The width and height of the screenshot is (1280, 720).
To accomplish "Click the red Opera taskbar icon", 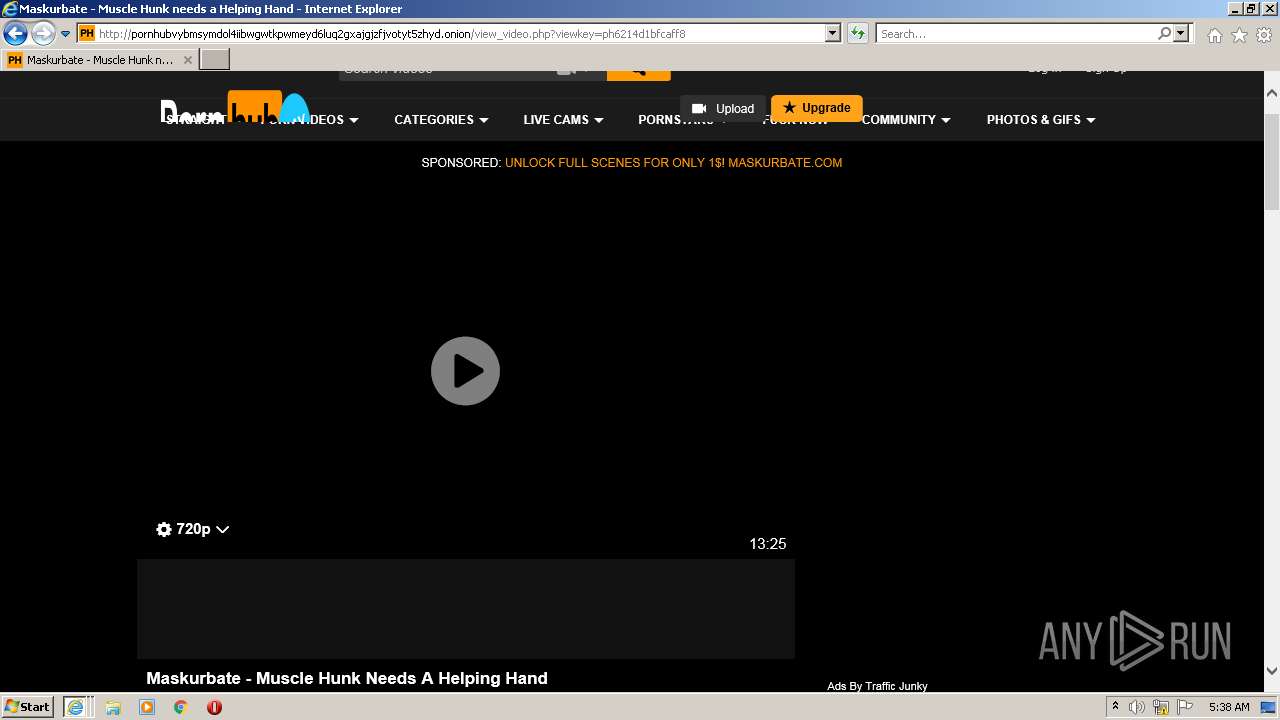I will tap(214, 707).
